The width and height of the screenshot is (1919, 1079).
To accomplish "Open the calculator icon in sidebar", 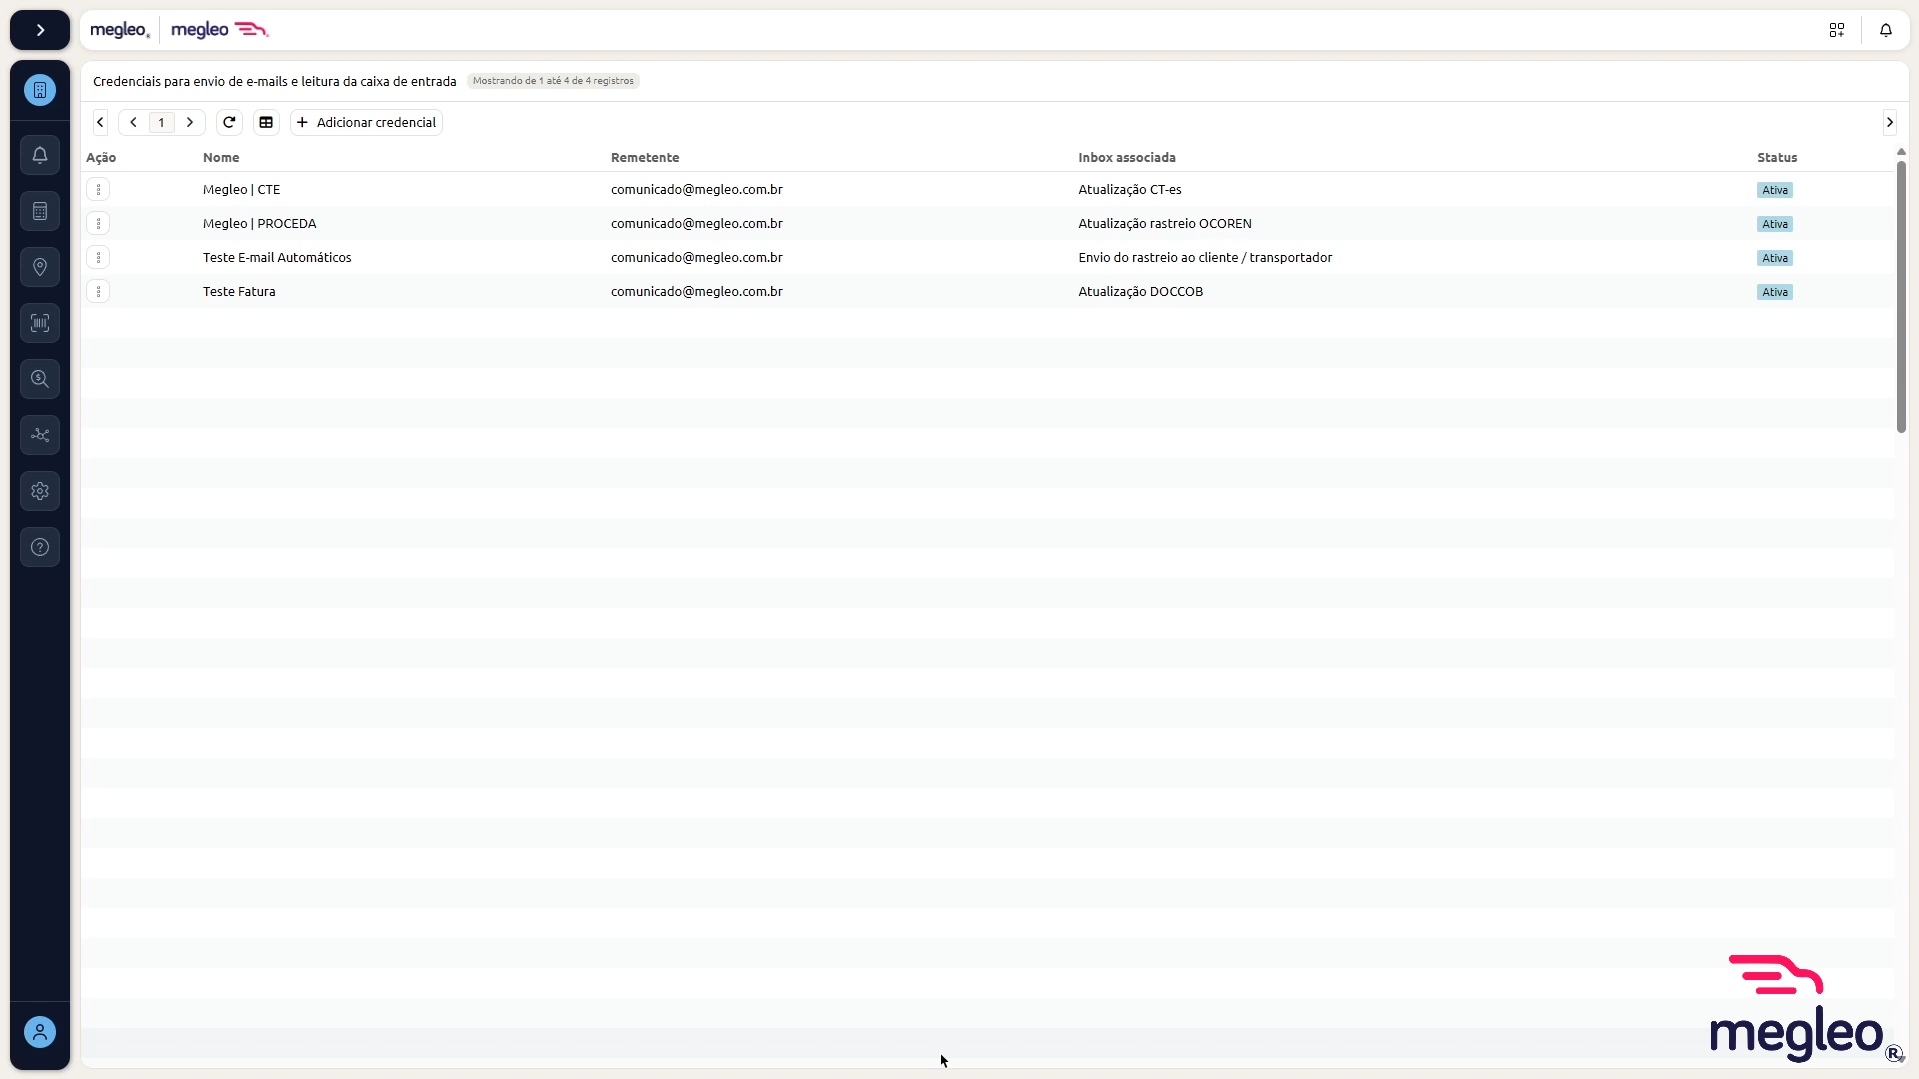I will pos(40,211).
